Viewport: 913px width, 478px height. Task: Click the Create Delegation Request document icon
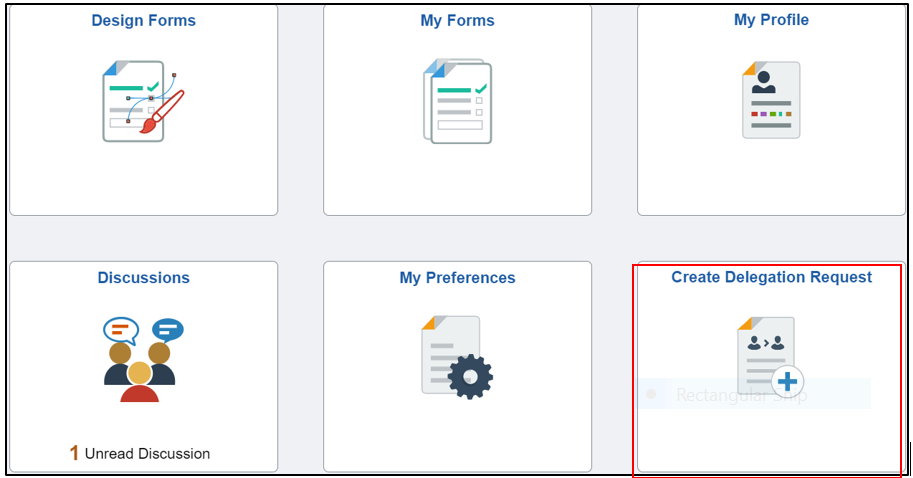click(x=766, y=352)
